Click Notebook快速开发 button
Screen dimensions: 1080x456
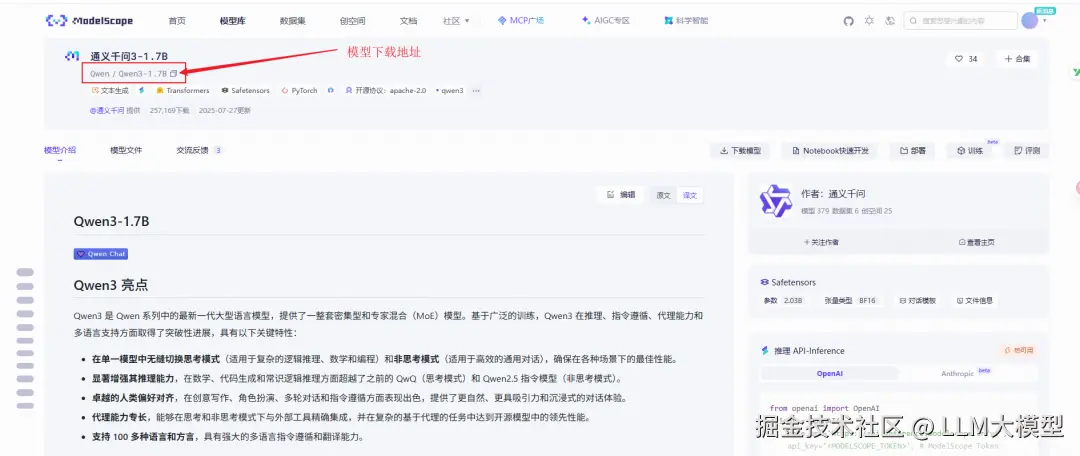[831, 150]
